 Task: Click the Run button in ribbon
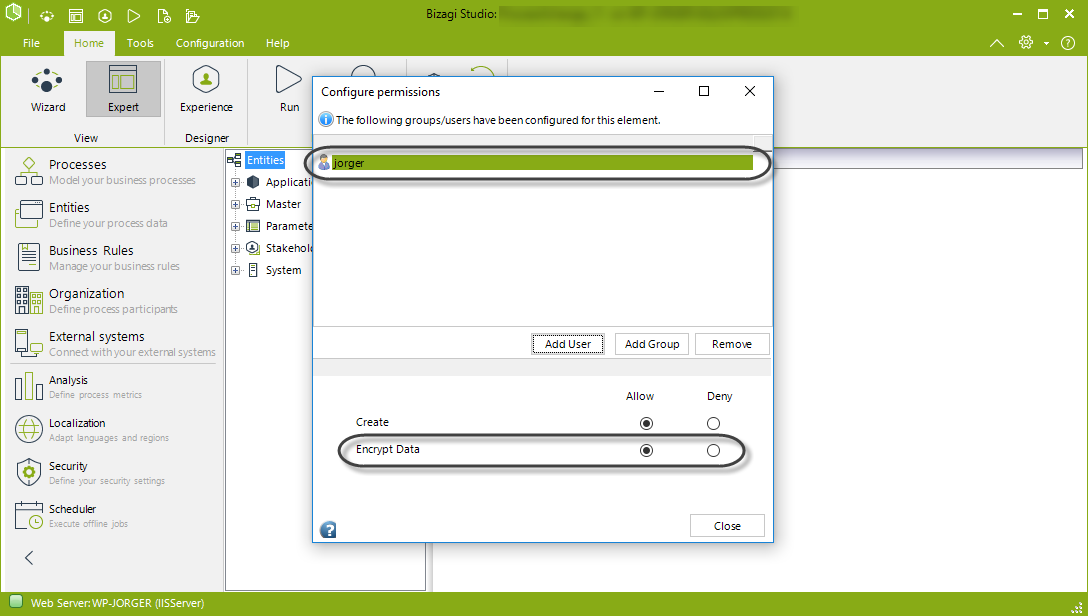point(289,89)
